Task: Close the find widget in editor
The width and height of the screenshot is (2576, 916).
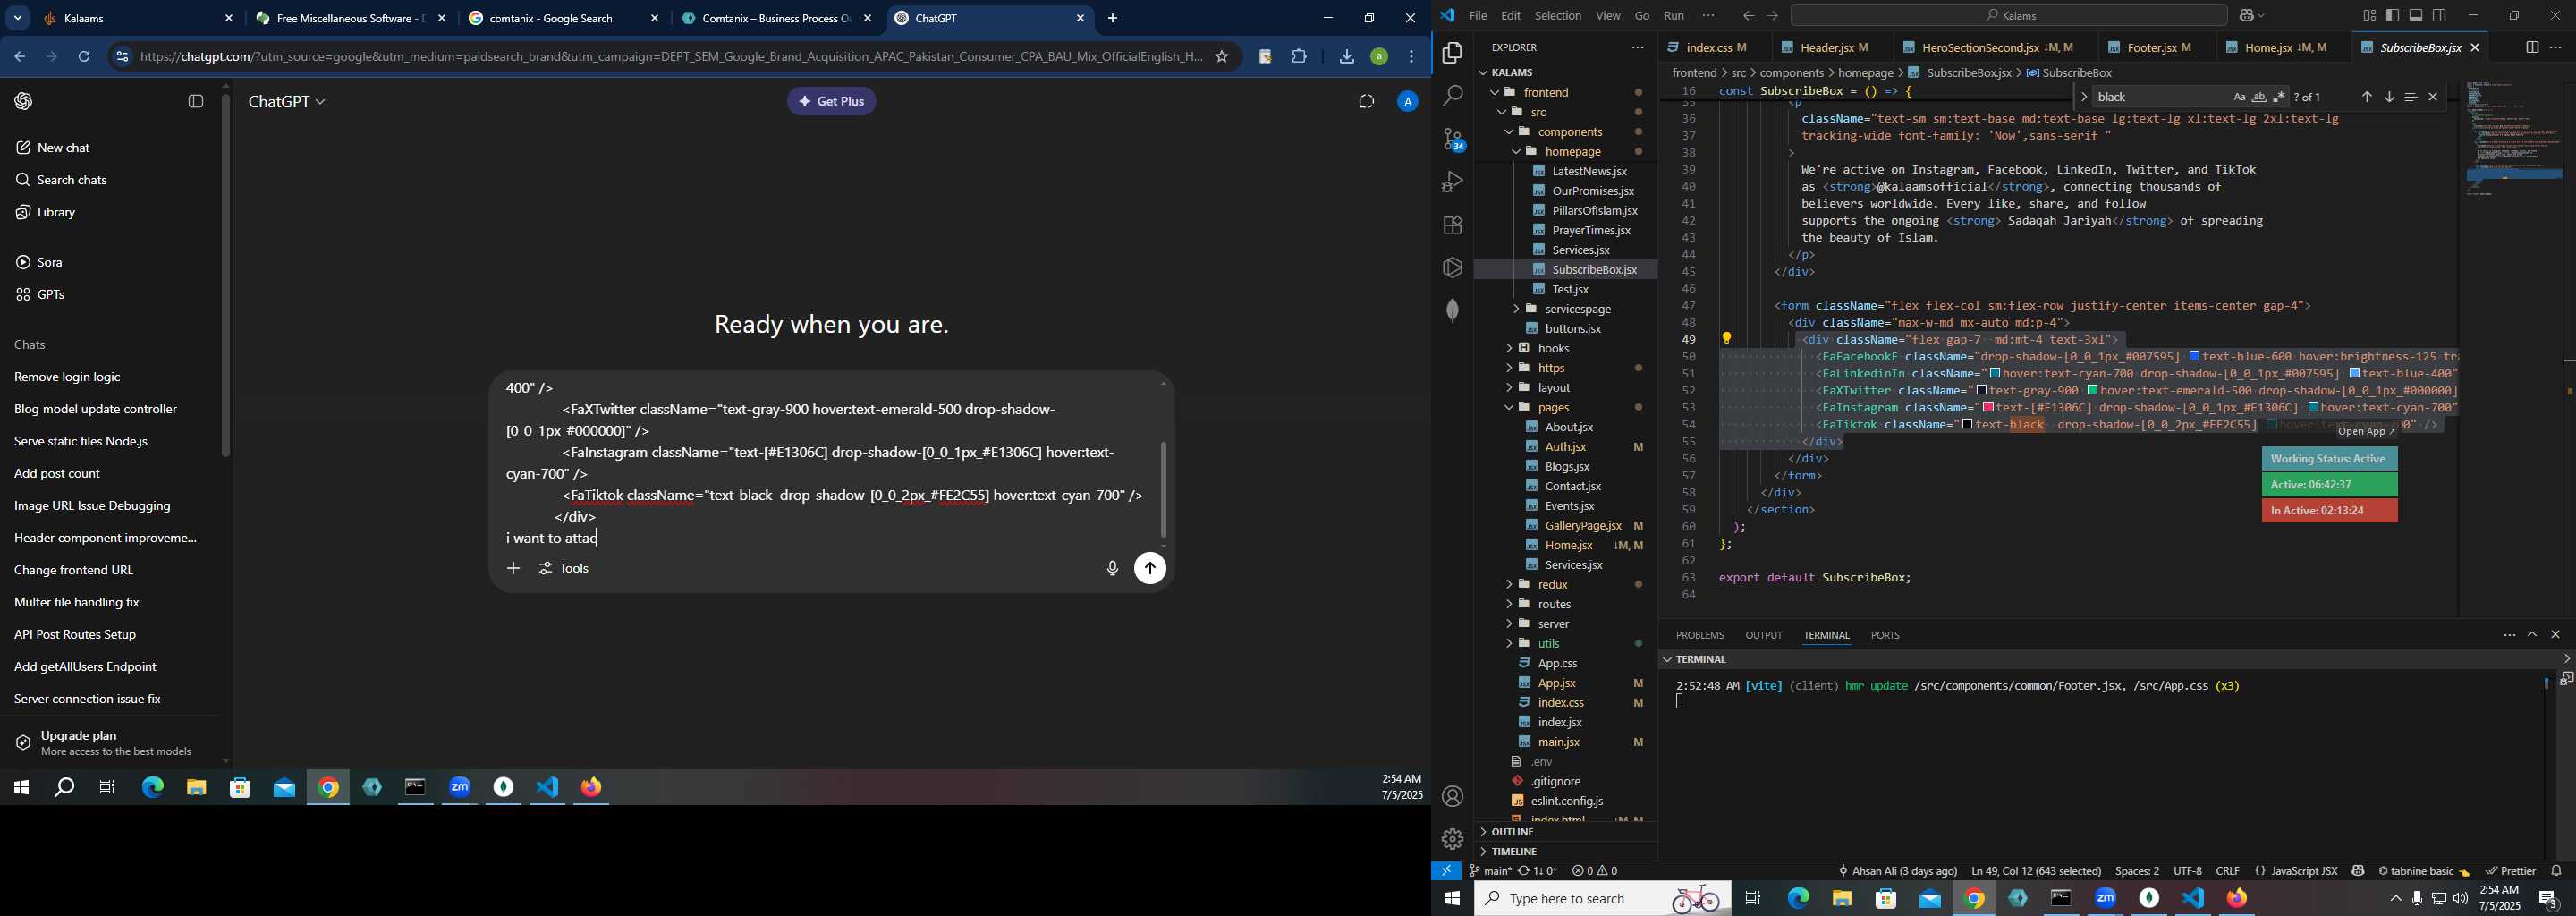Action: (2433, 97)
